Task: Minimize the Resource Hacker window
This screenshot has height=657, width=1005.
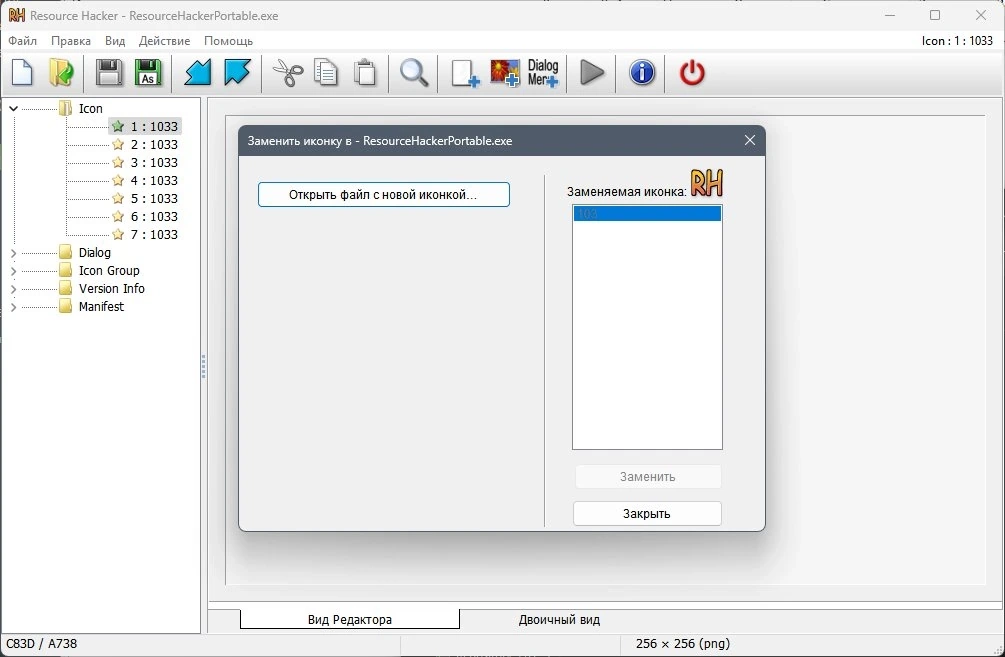Action: [x=890, y=15]
